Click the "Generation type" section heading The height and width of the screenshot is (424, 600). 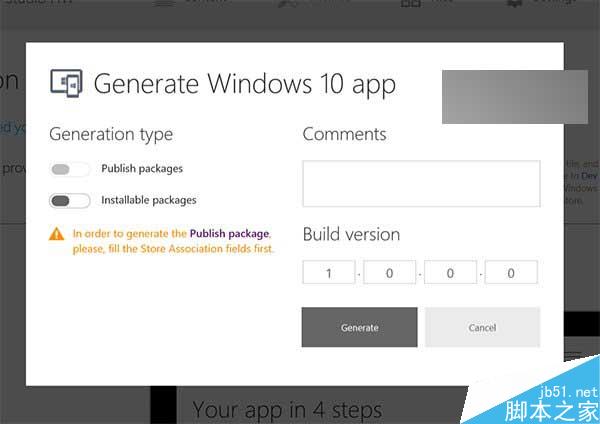(x=110, y=134)
